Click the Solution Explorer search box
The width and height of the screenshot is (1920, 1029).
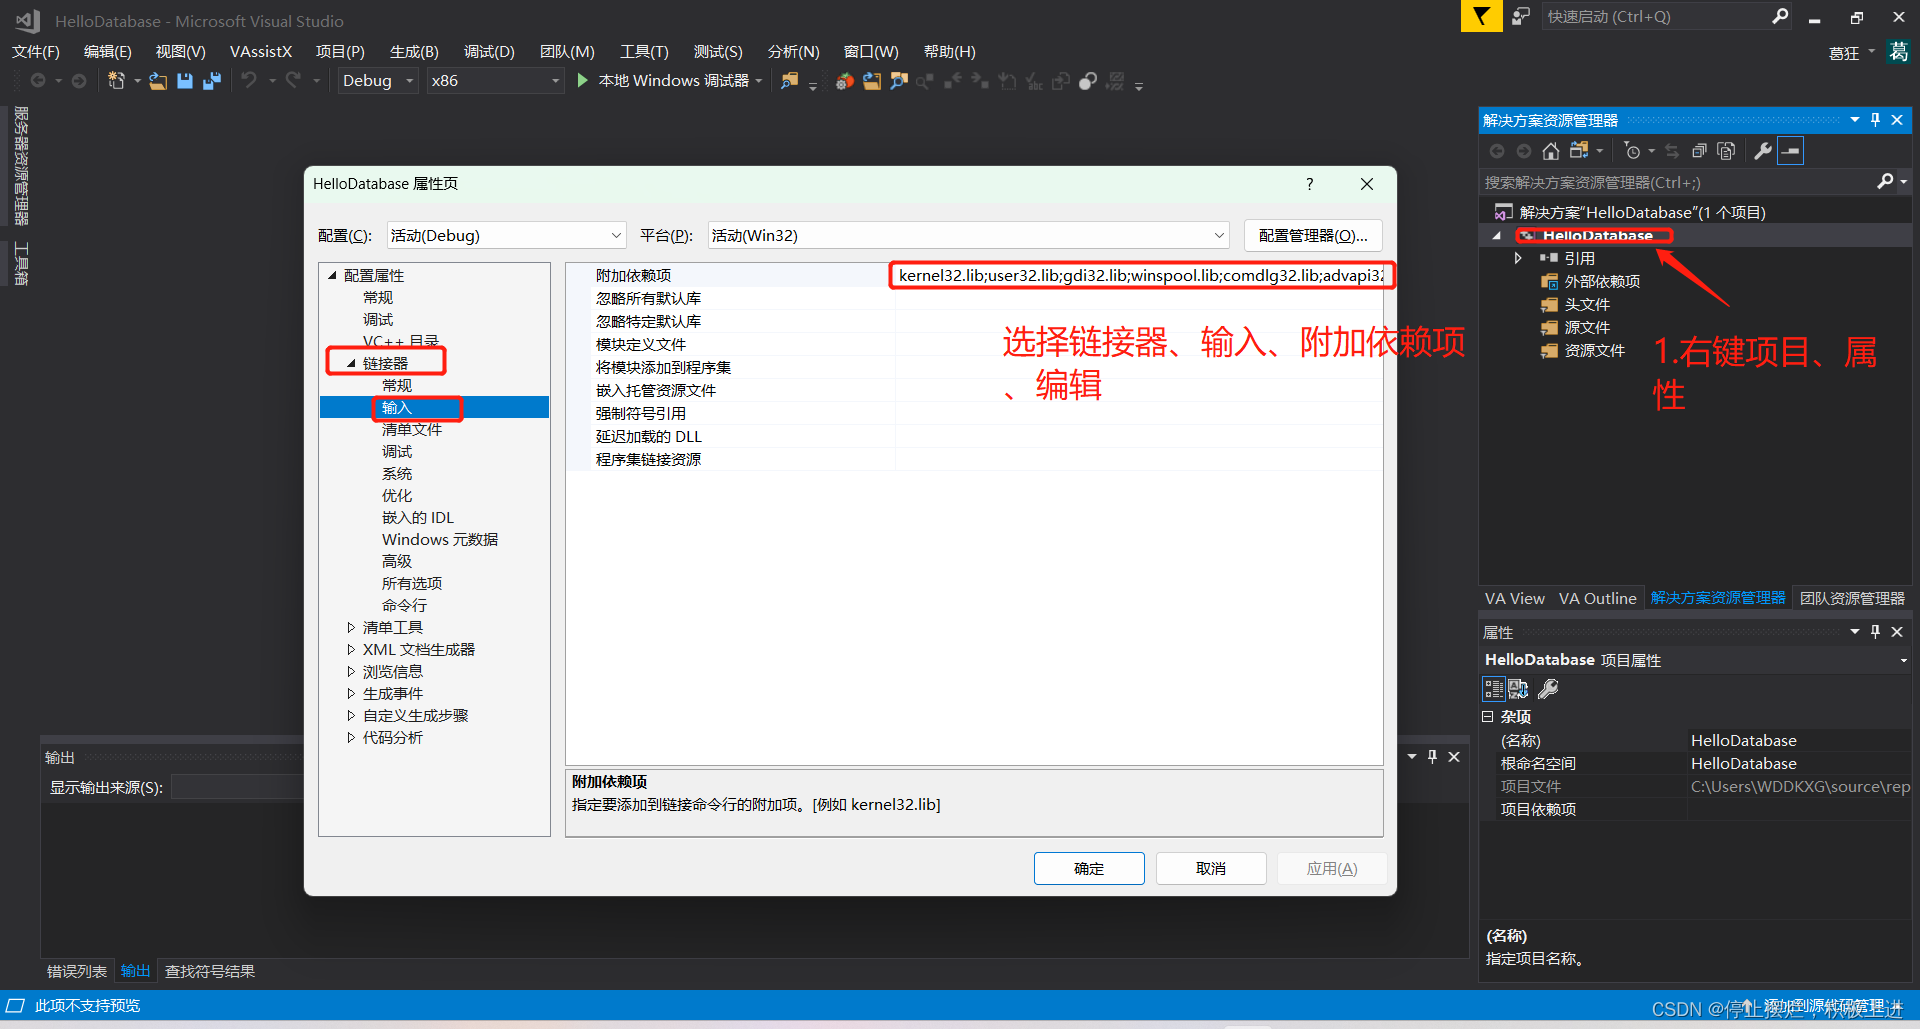[x=1679, y=182]
